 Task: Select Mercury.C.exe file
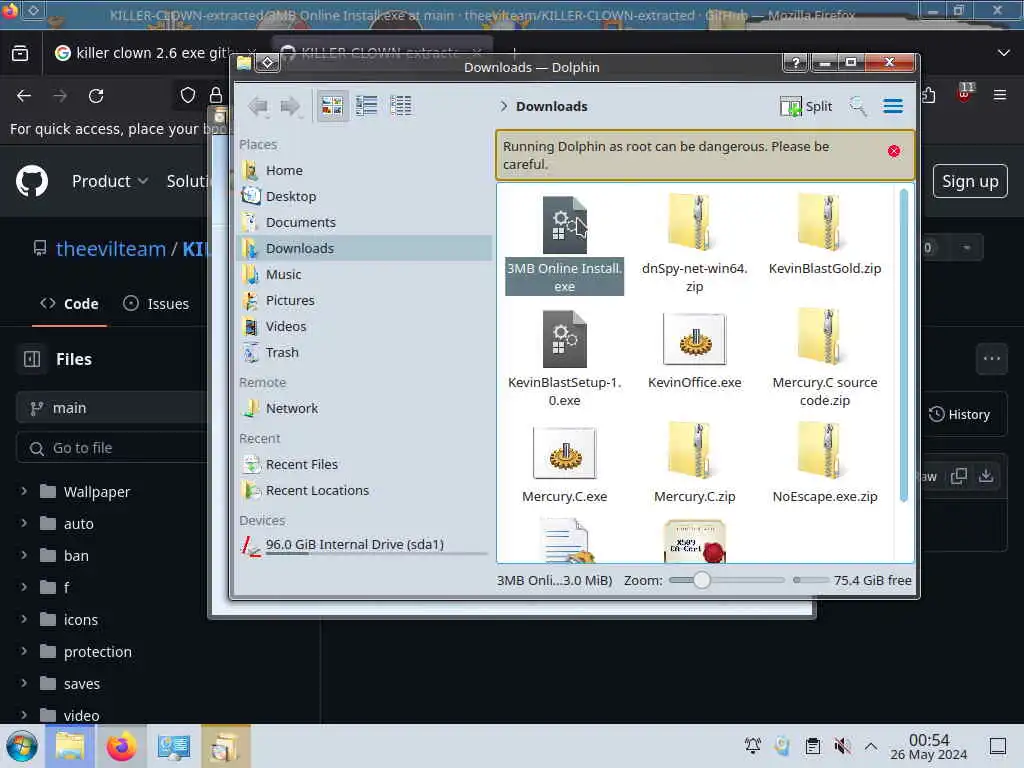(x=564, y=464)
